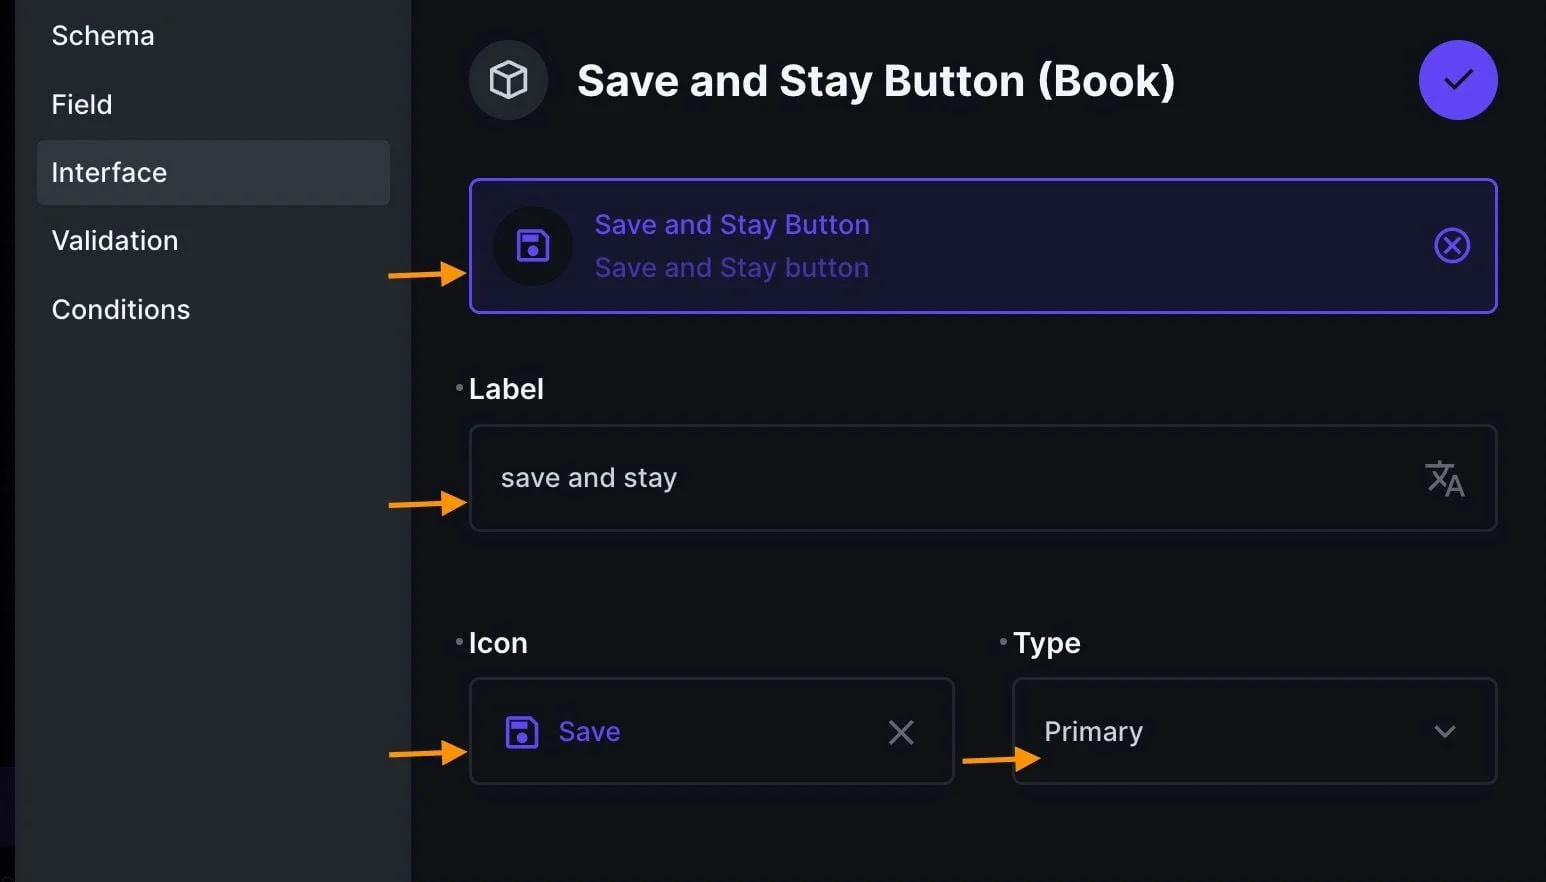The image size is (1546, 882).
Task: Click the Save icon in Icon field
Action: (x=522, y=732)
